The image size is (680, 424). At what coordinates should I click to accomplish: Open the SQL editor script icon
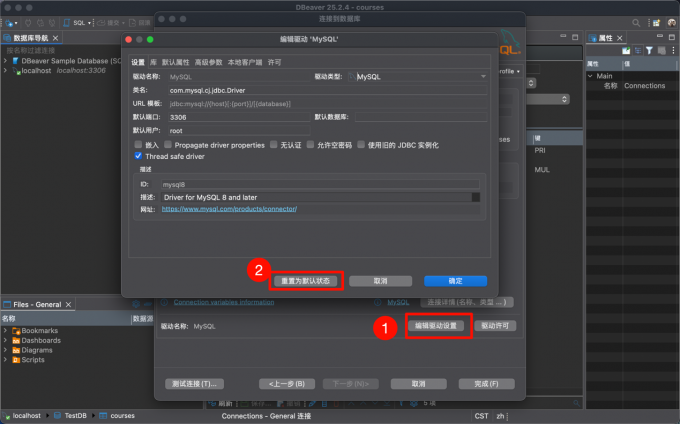click(x=67, y=23)
